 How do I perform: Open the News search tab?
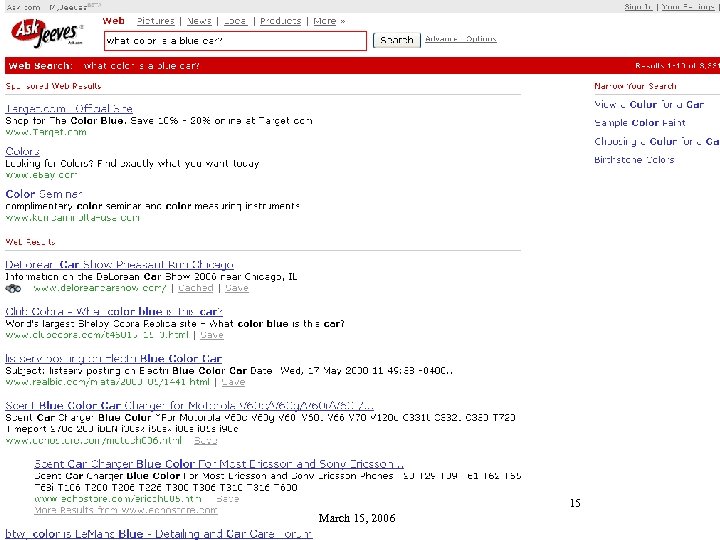[199, 21]
